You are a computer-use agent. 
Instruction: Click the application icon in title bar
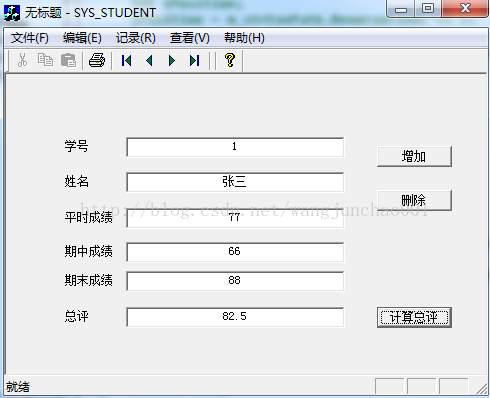click(12, 13)
